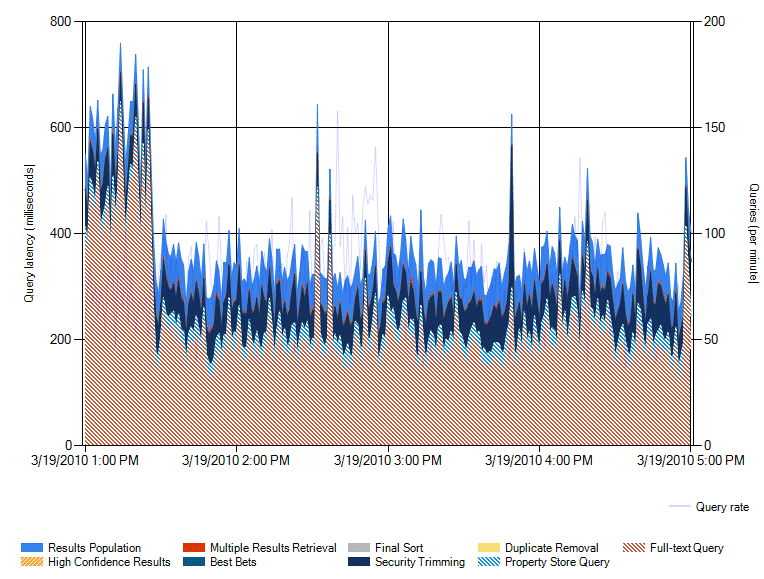Click the '3/19/2010 4:00 PM' axis label
The image size is (764, 579).
[539, 460]
